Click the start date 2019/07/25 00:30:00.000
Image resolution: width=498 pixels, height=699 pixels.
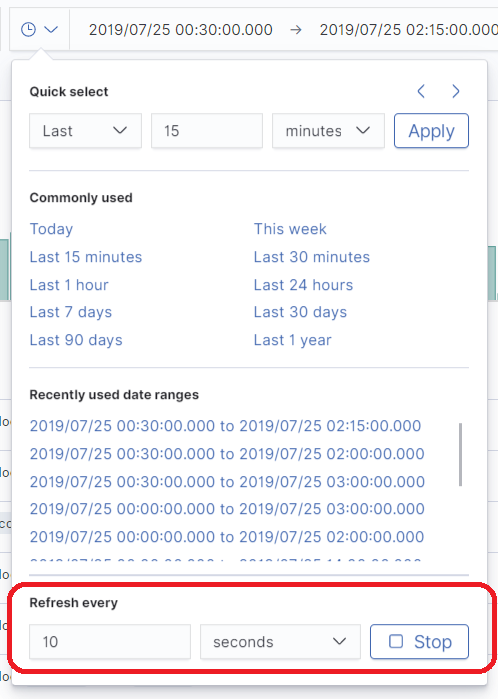tap(181, 30)
